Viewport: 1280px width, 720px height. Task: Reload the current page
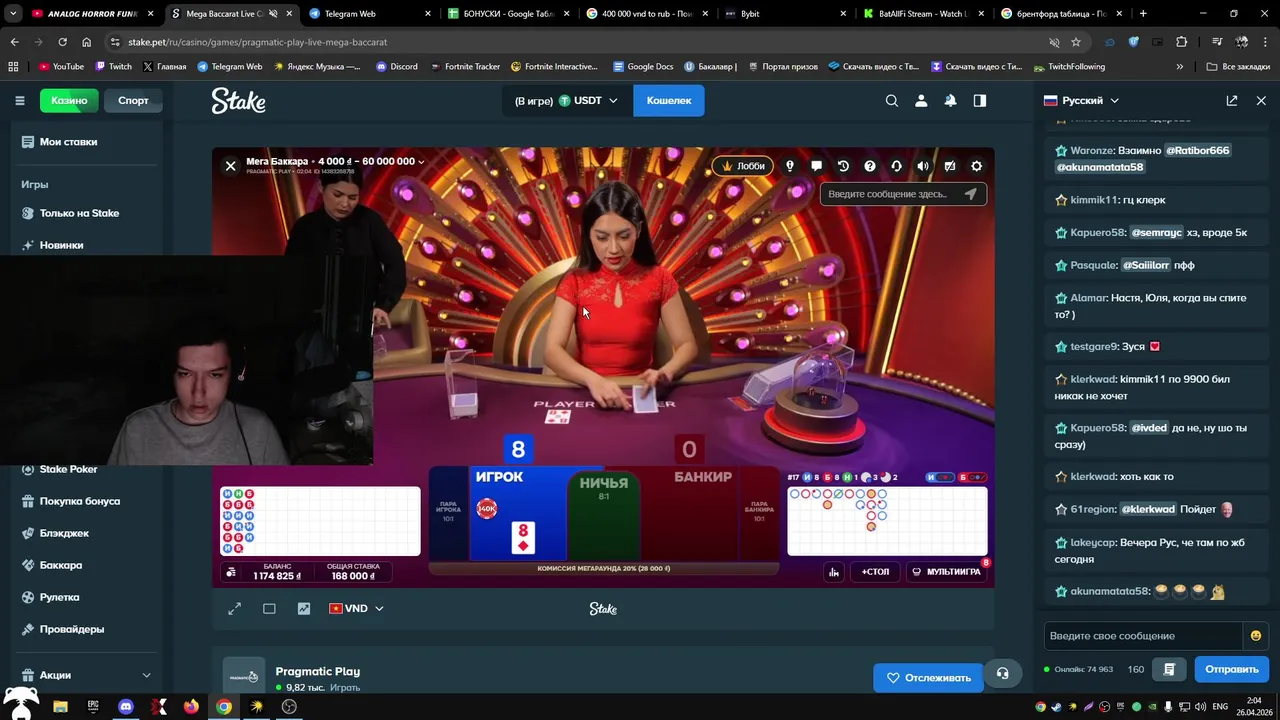point(62,42)
